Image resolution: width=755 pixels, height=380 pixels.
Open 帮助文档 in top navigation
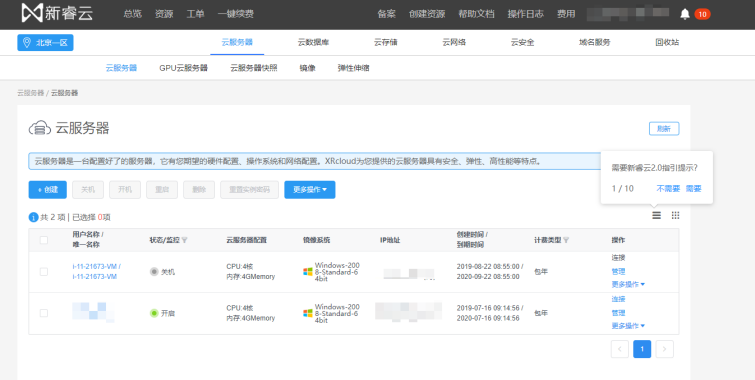[x=476, y=14]
